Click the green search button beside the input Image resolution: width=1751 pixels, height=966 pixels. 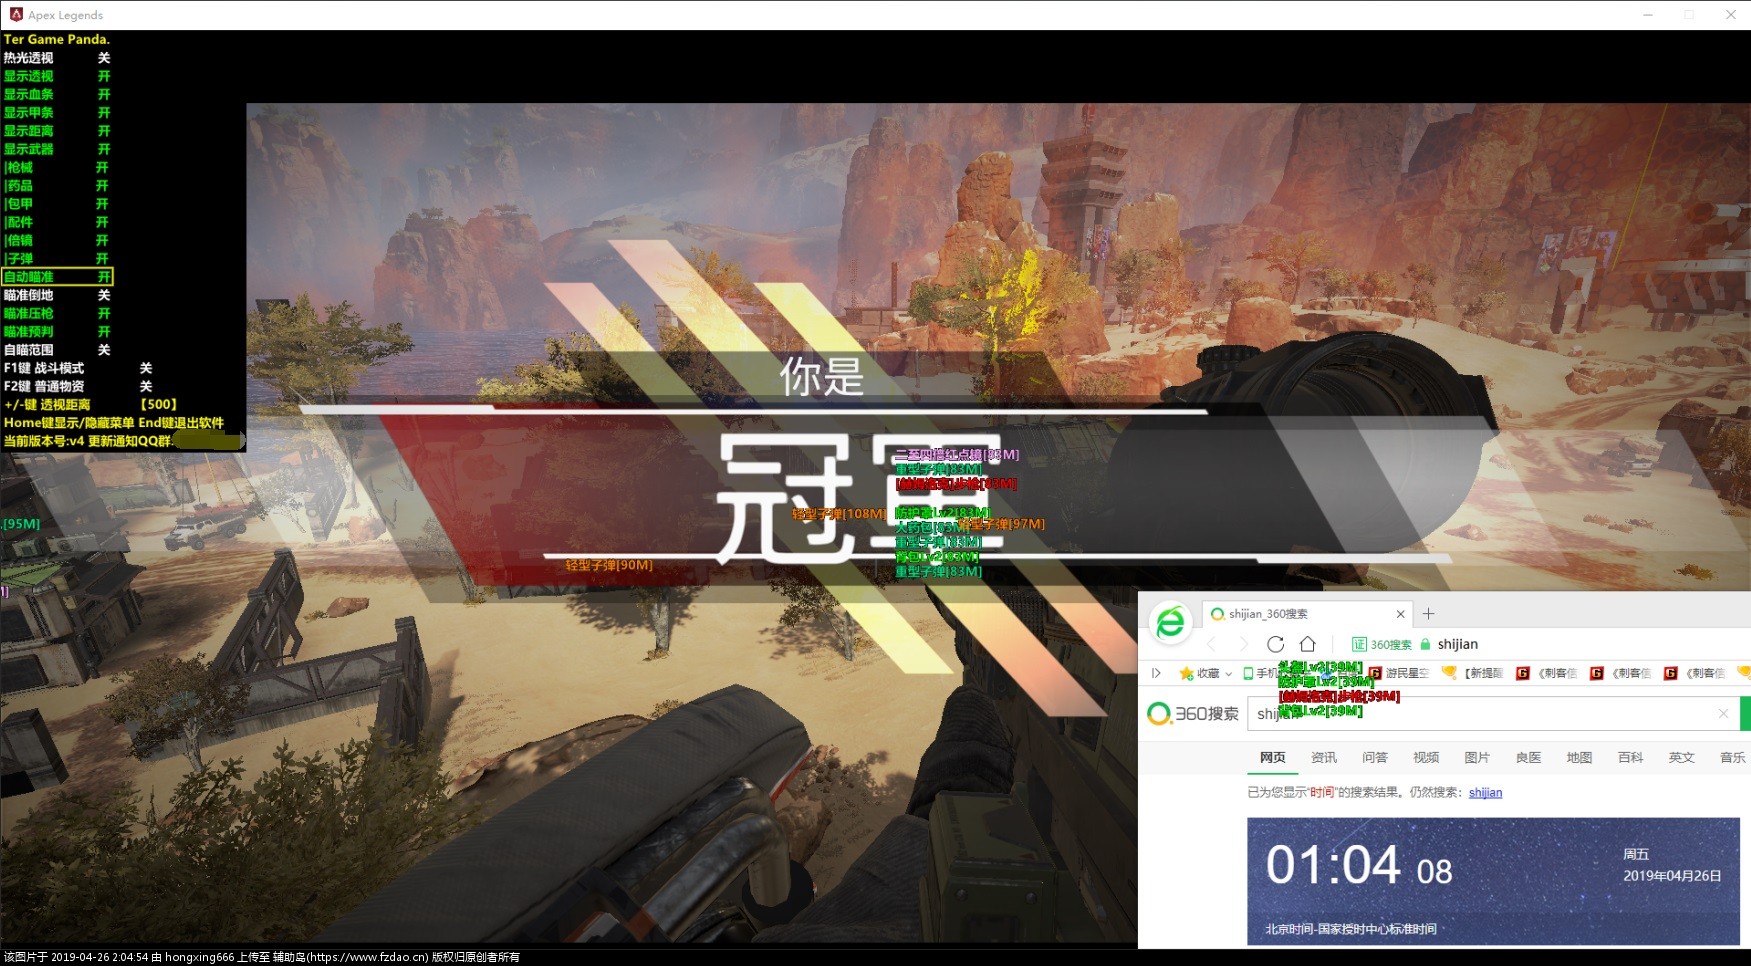coord(1745,713)
